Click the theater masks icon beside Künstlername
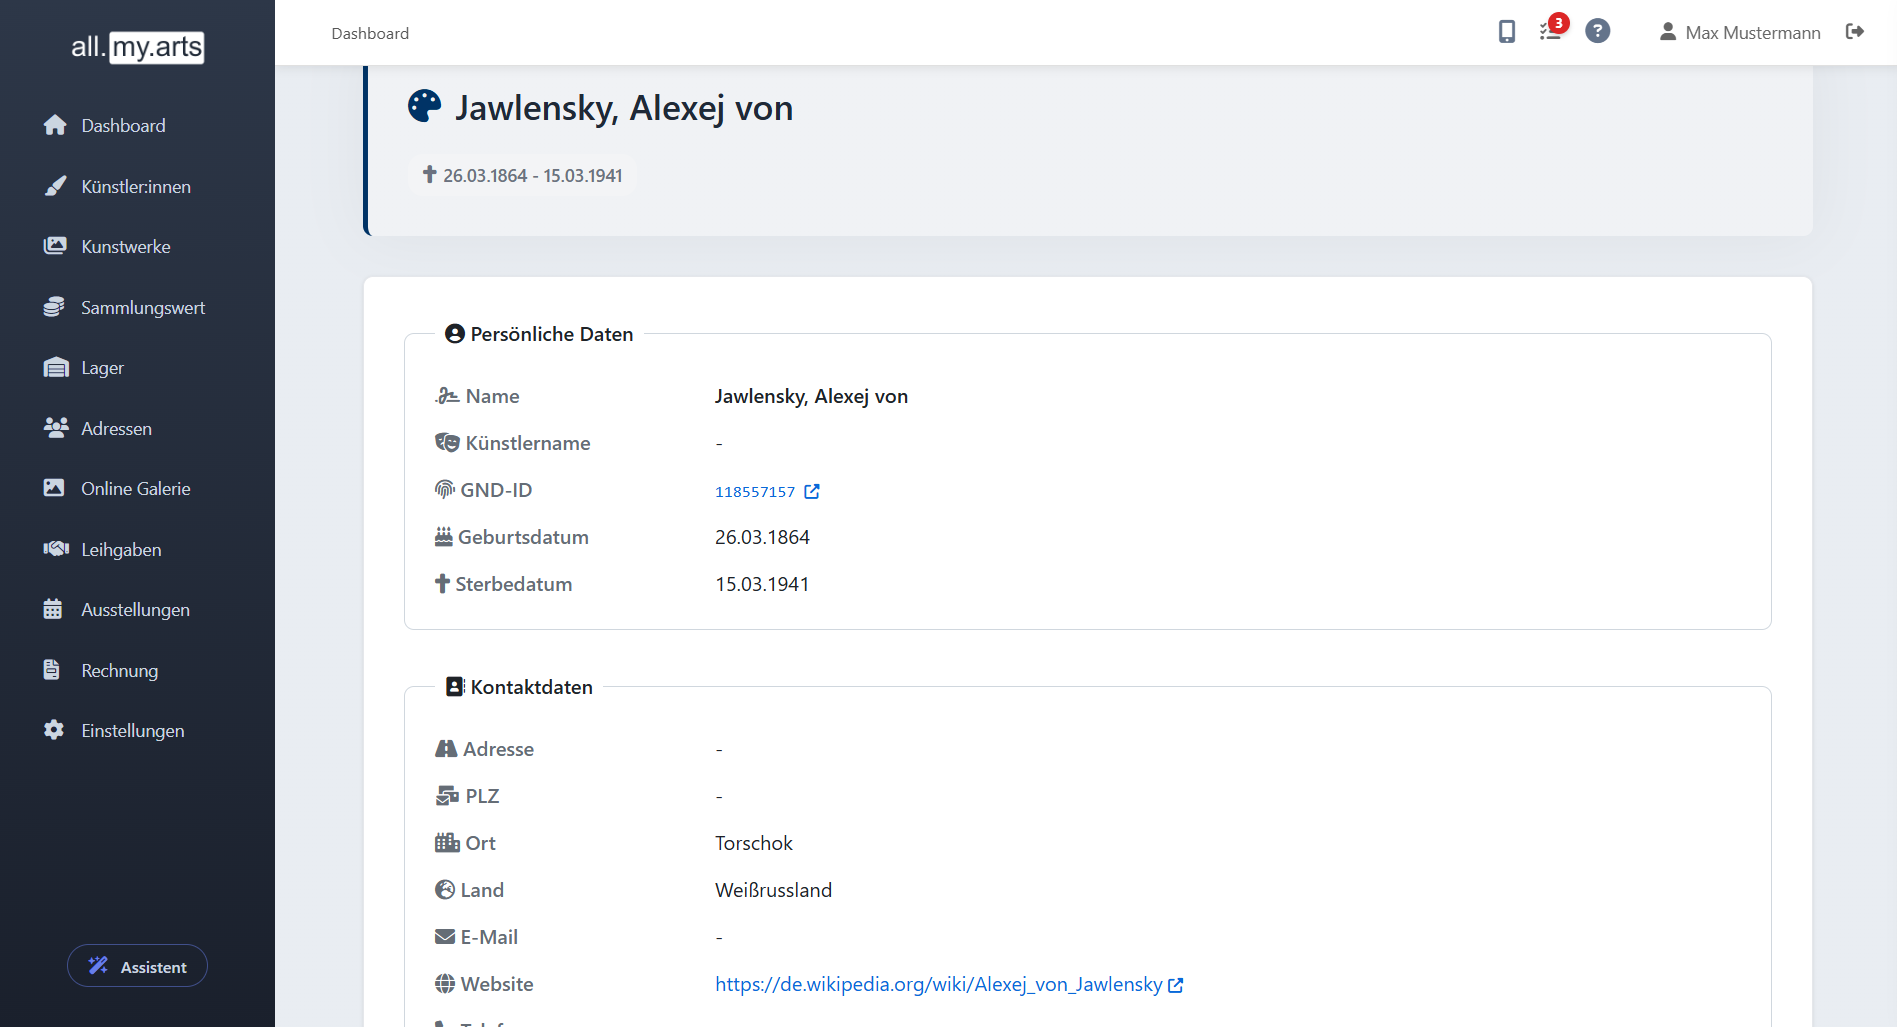The height and width of the screenshot is (1027, 1897). [447, 443]
